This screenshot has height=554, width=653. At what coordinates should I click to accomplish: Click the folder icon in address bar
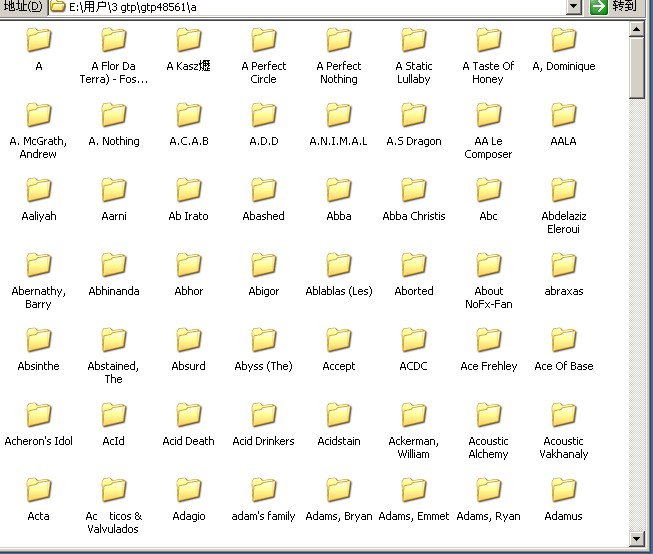[x=58, y=7]
